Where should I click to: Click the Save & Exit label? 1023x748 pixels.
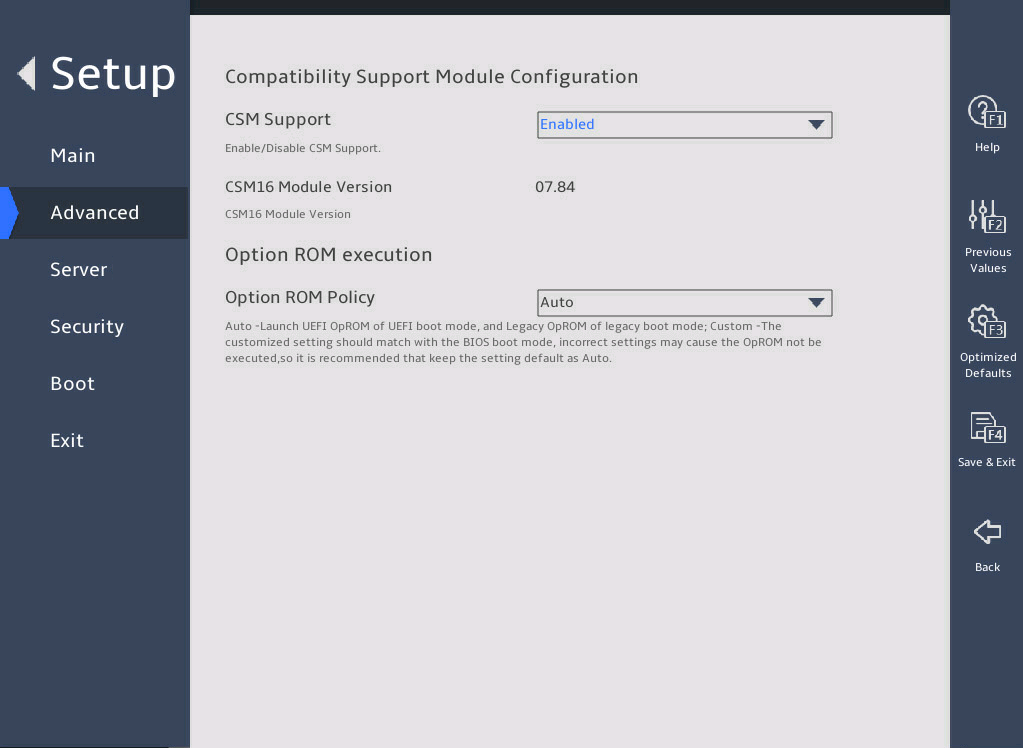(986, 462)
